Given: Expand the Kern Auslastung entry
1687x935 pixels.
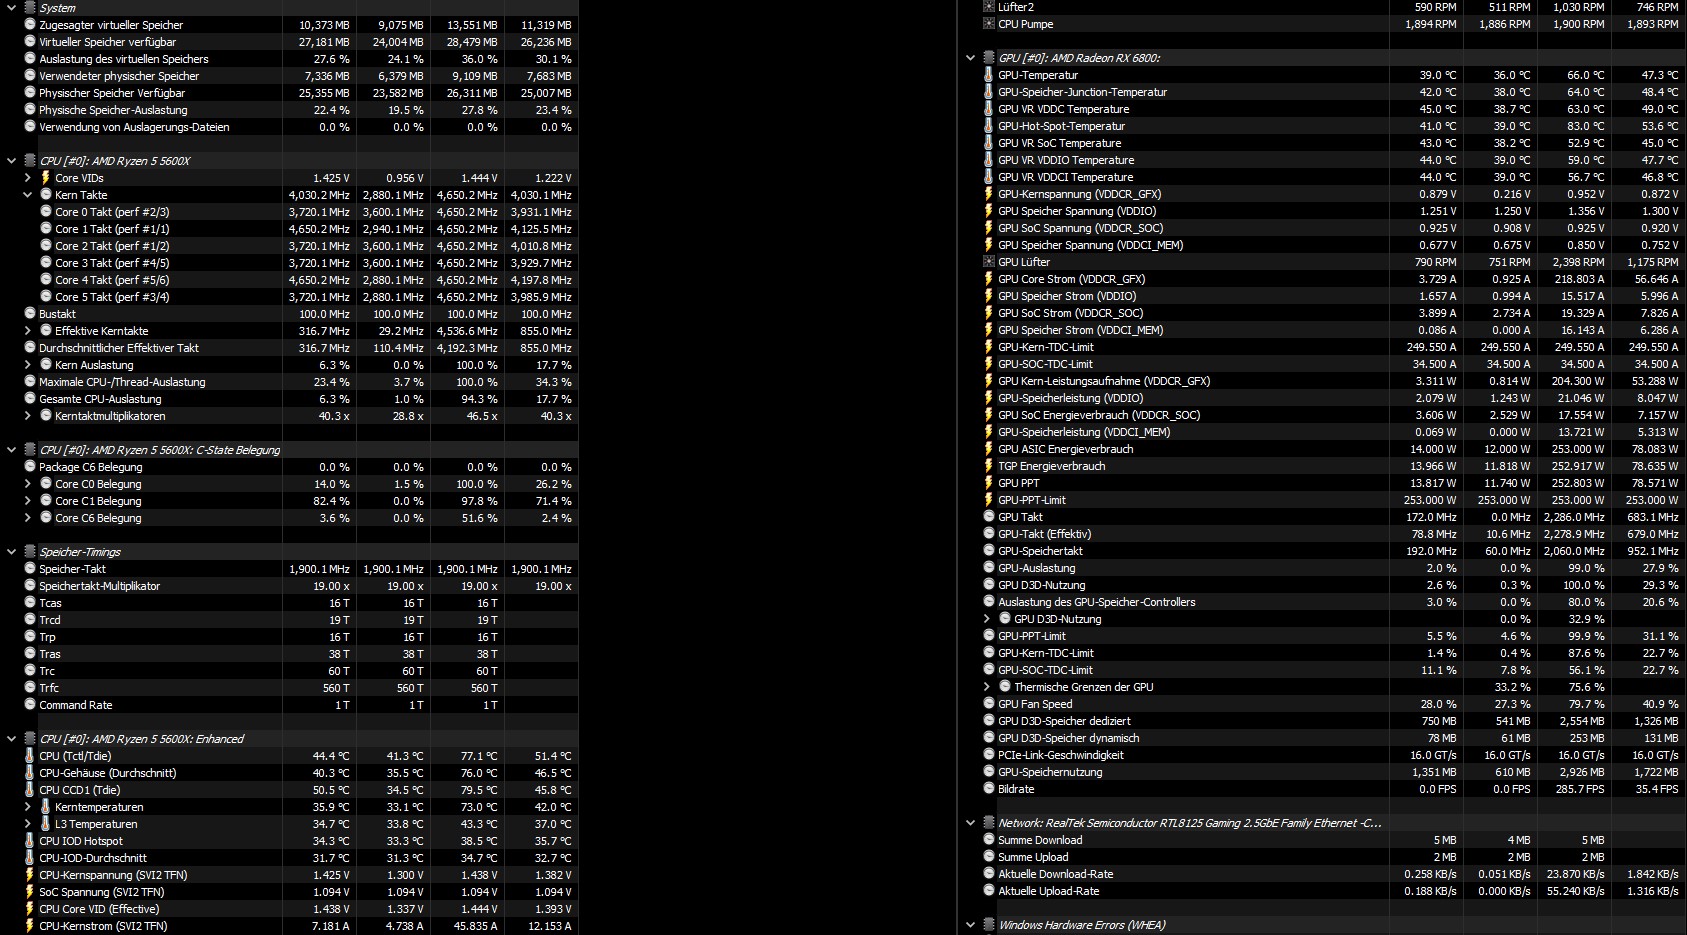Looking at the screenshot, I should (x=27, y=364).
